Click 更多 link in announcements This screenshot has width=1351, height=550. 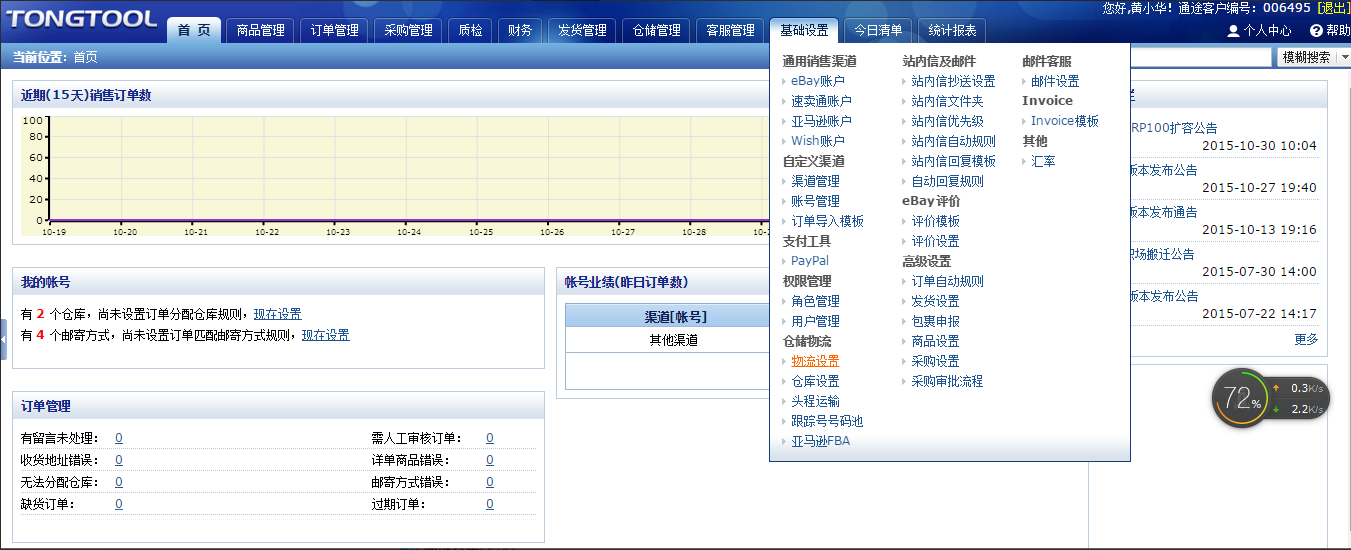pos(1306,339)
